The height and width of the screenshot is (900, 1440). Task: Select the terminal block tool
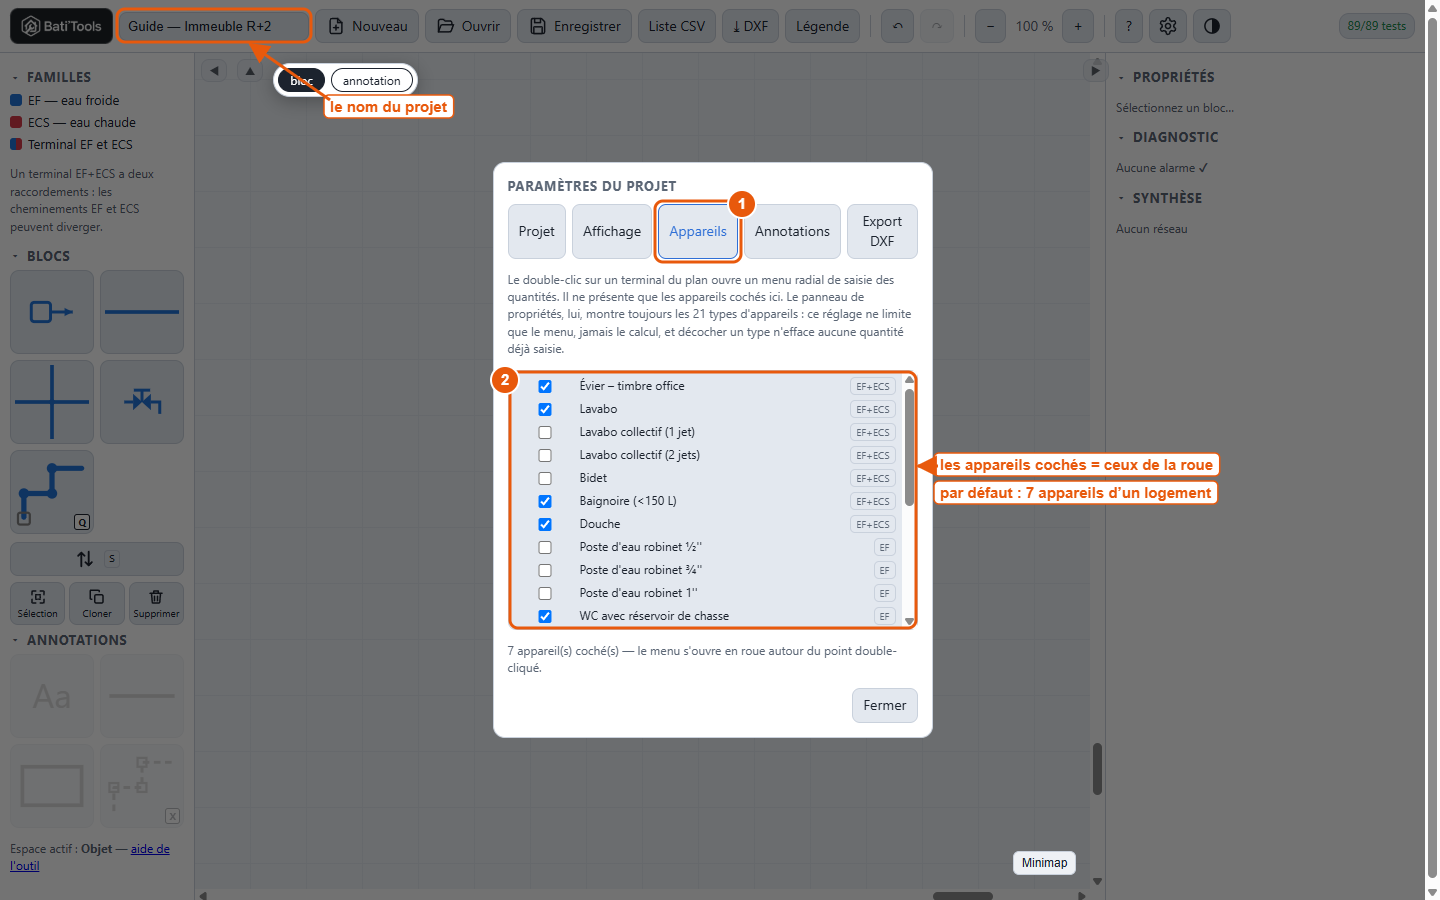[x=52, y=312]
